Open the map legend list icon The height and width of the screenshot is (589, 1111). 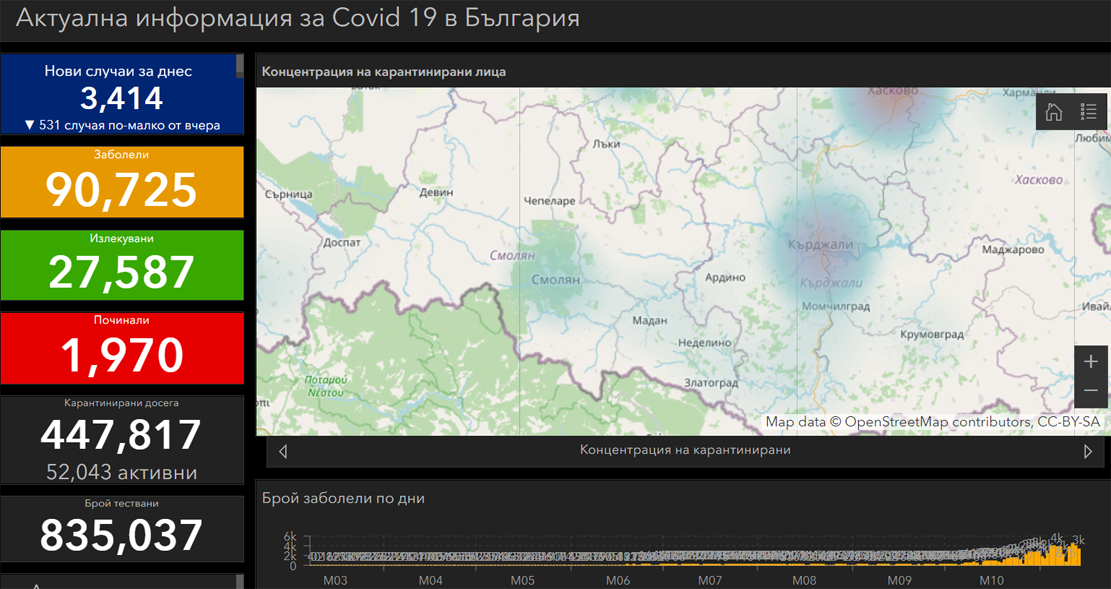point(1088,112)
